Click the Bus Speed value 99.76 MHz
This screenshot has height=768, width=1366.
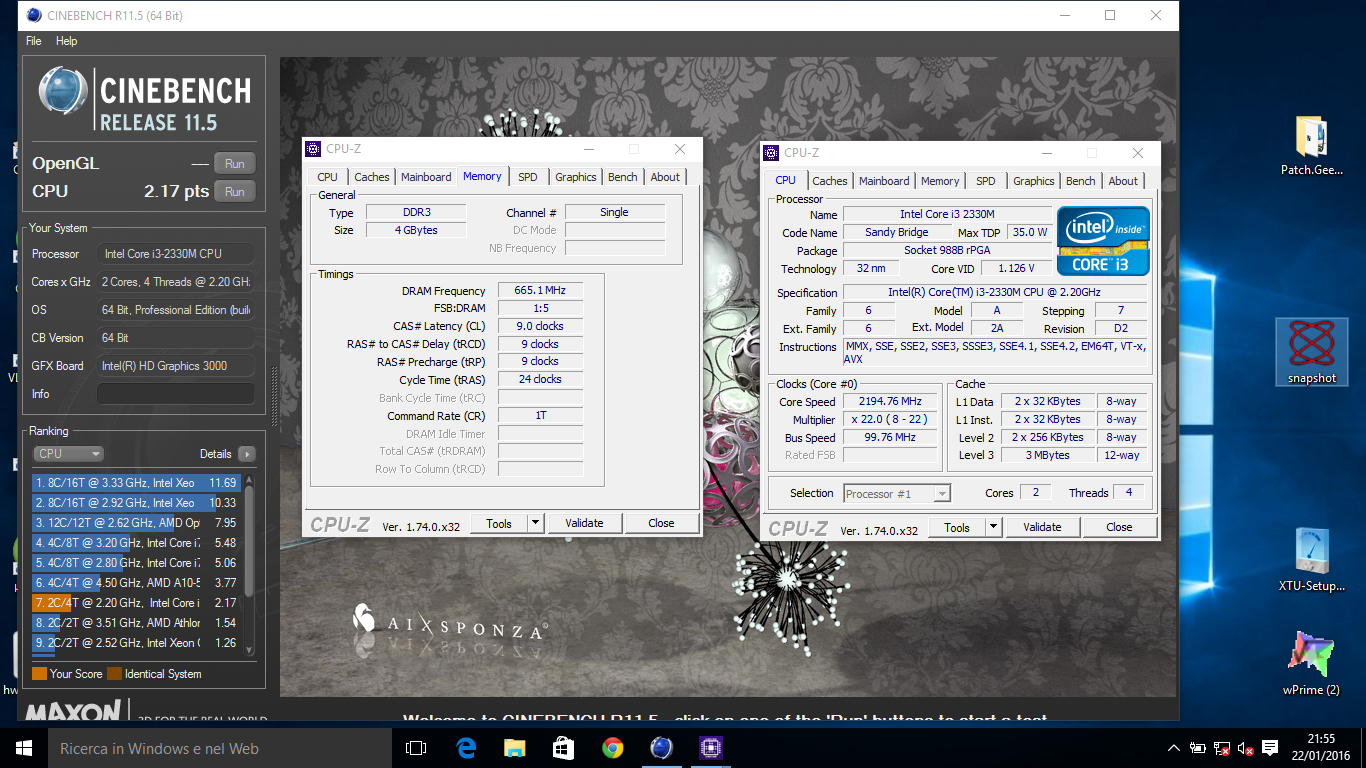pyautogui.click(x=890, y=437)
